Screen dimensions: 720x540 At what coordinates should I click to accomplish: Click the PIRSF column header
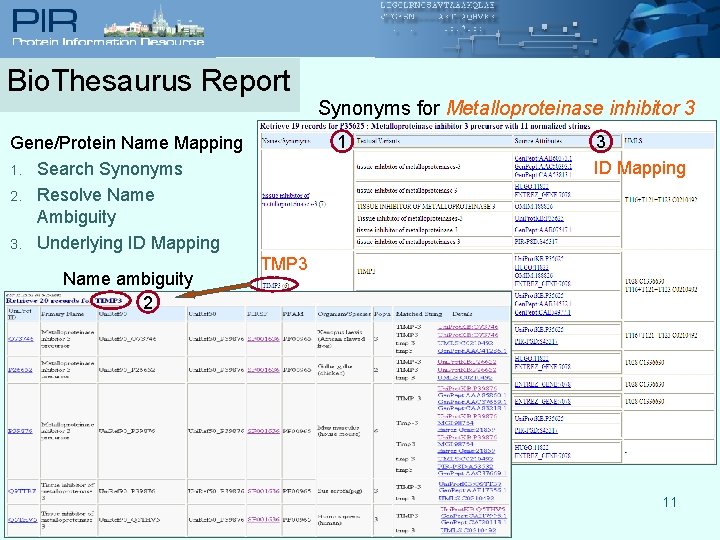[257, 314]
